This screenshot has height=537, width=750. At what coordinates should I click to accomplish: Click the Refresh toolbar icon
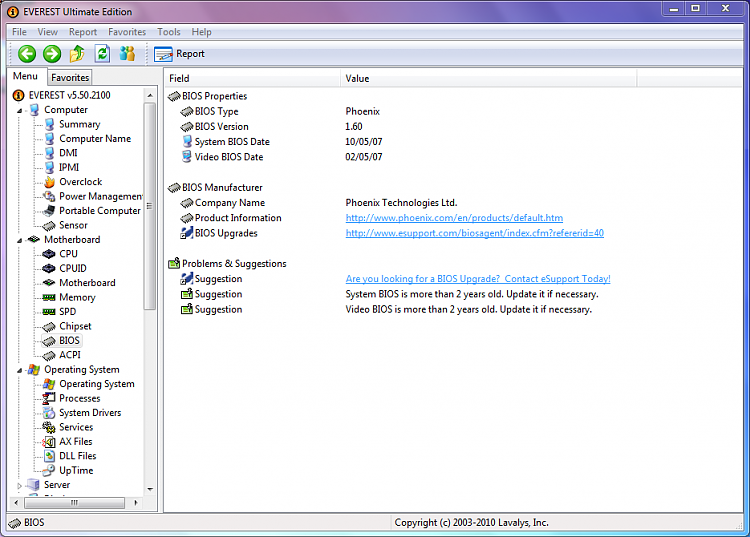pyautogui.click(x=102, y=54)
